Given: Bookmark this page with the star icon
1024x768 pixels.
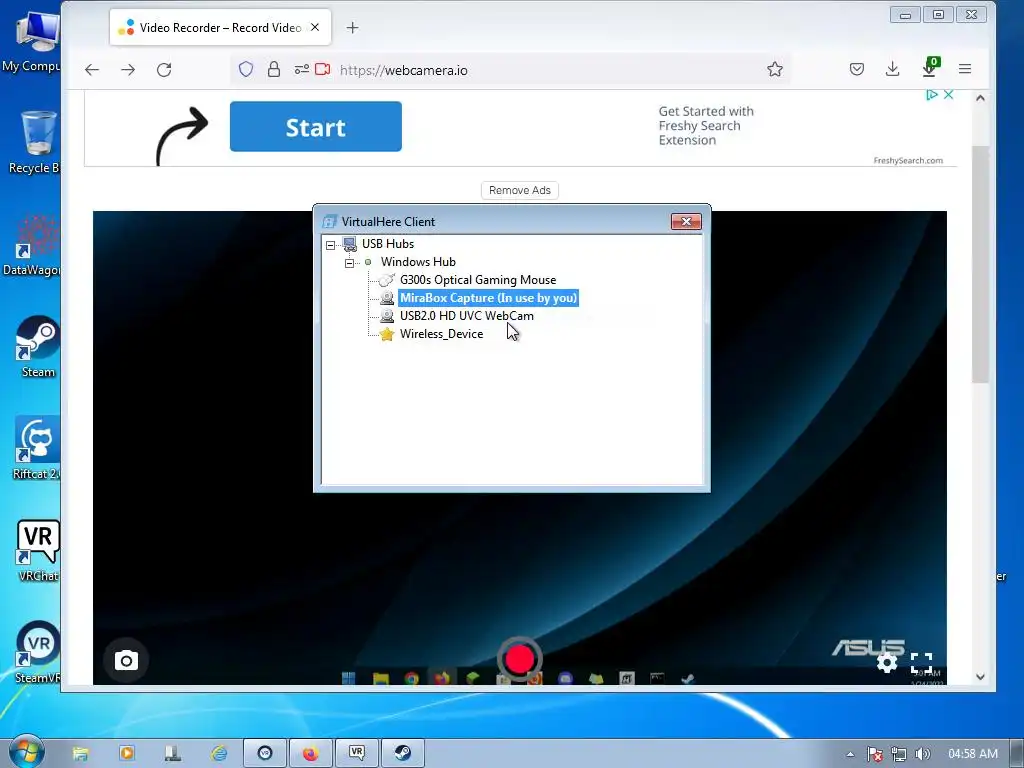Looking at the screenshot, I should [x=775, y=69].
